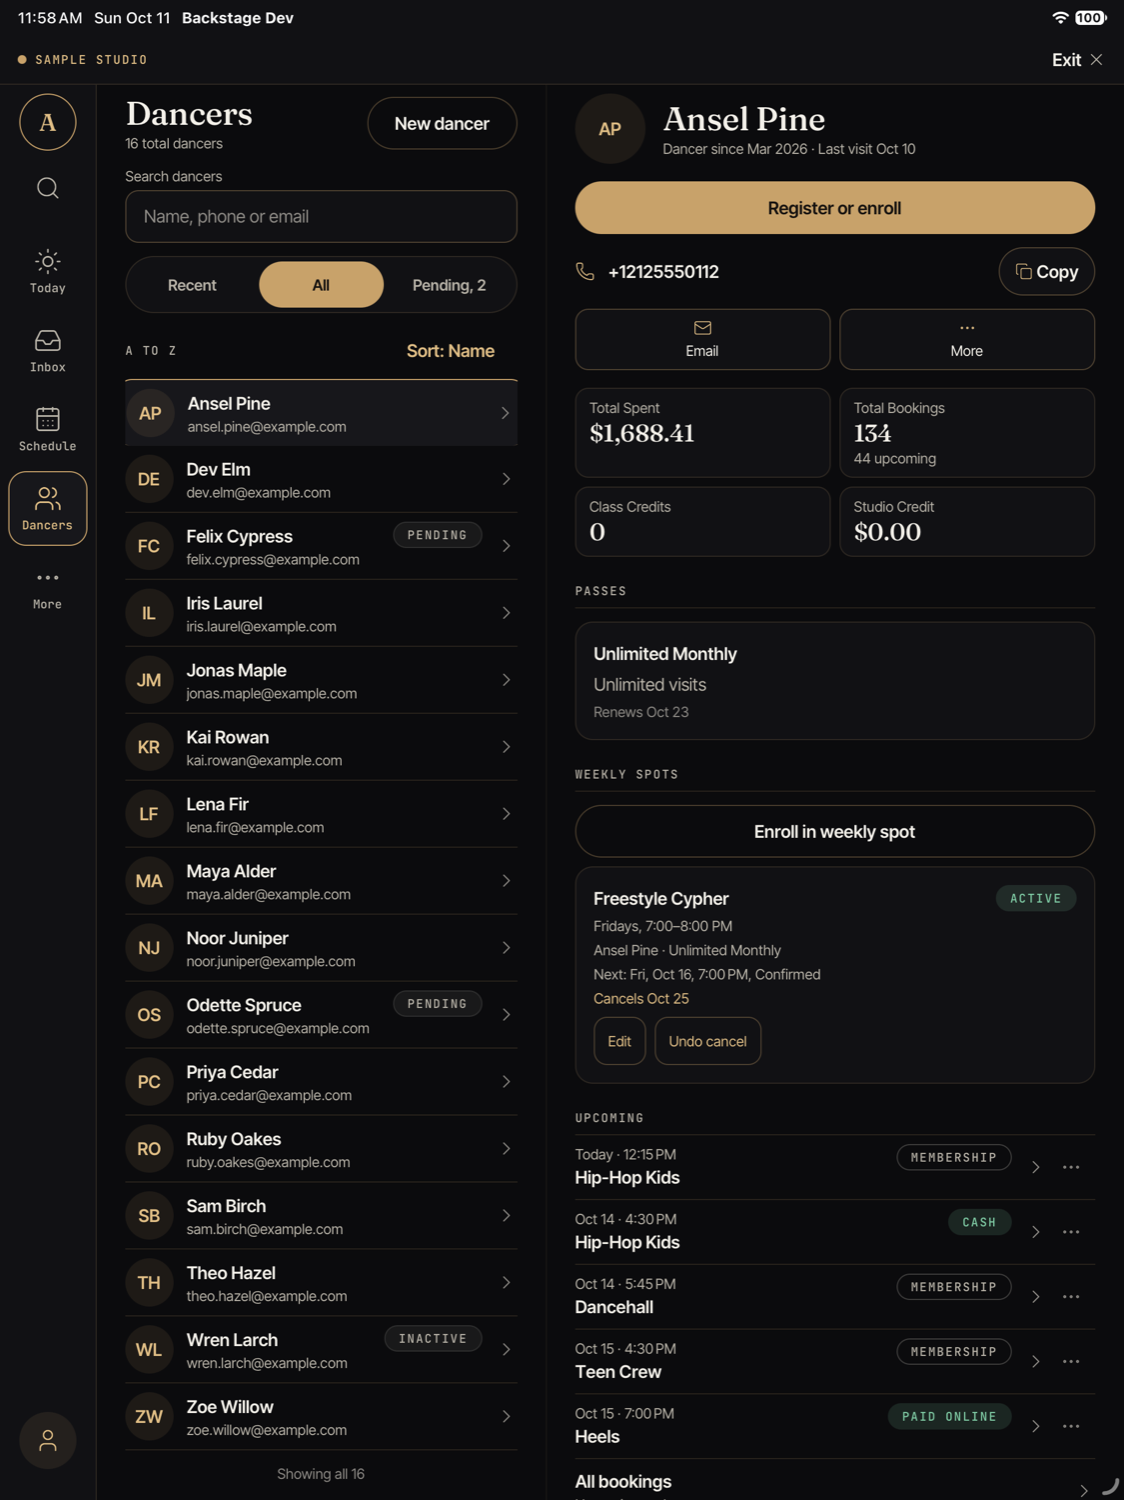
Task: Open Kai Rowan row chevron
Action: coord(506,747)
